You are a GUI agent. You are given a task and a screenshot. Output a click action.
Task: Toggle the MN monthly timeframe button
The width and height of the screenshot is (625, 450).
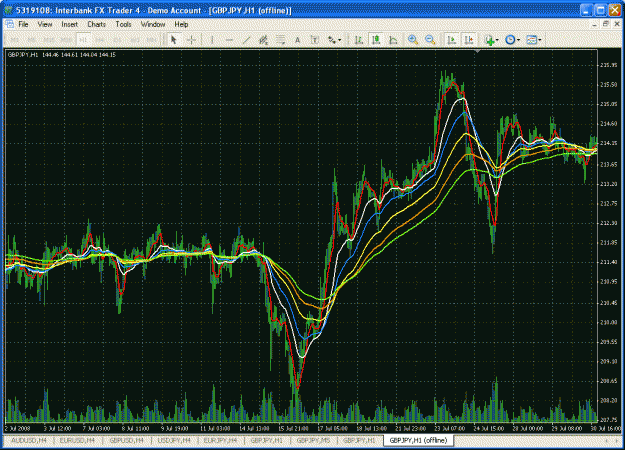[151, 40]
